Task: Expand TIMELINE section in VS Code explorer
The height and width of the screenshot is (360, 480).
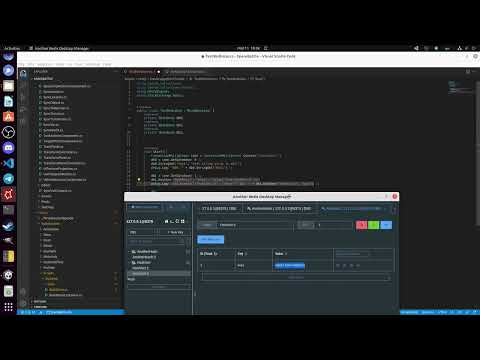Action: point(40,307)
